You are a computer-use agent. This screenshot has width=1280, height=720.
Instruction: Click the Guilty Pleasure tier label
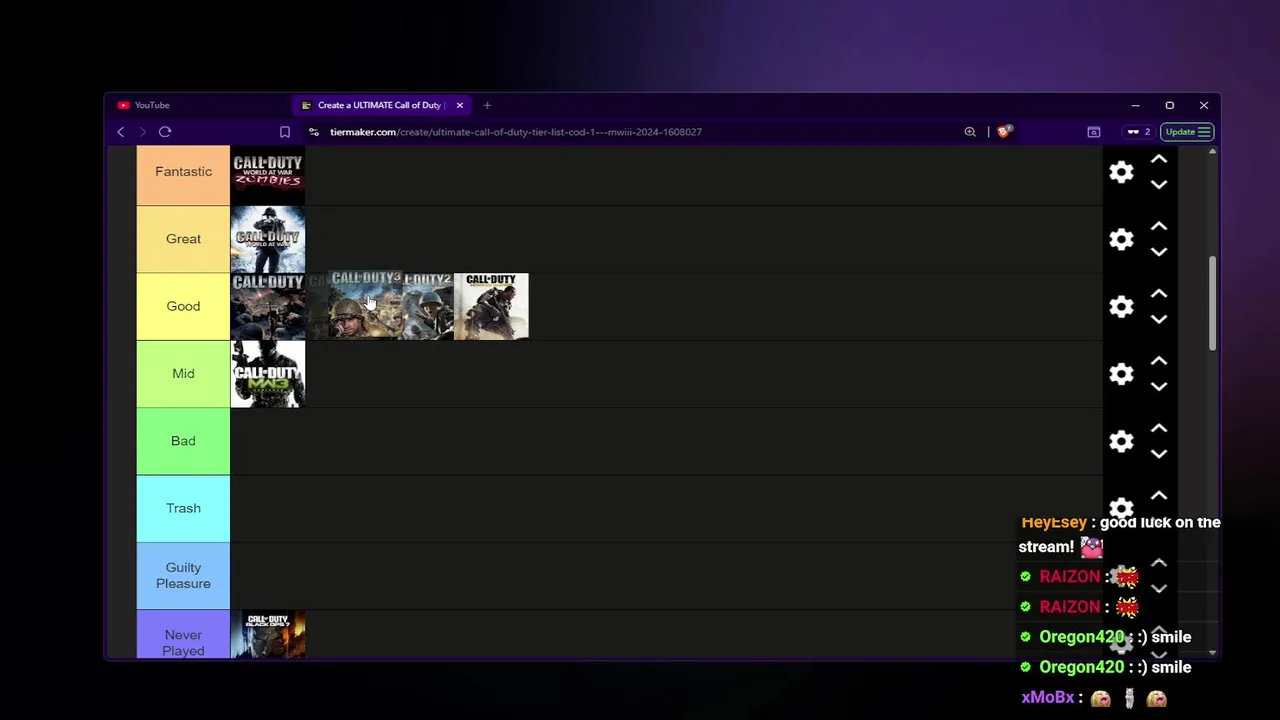click(x=183, y=576)
